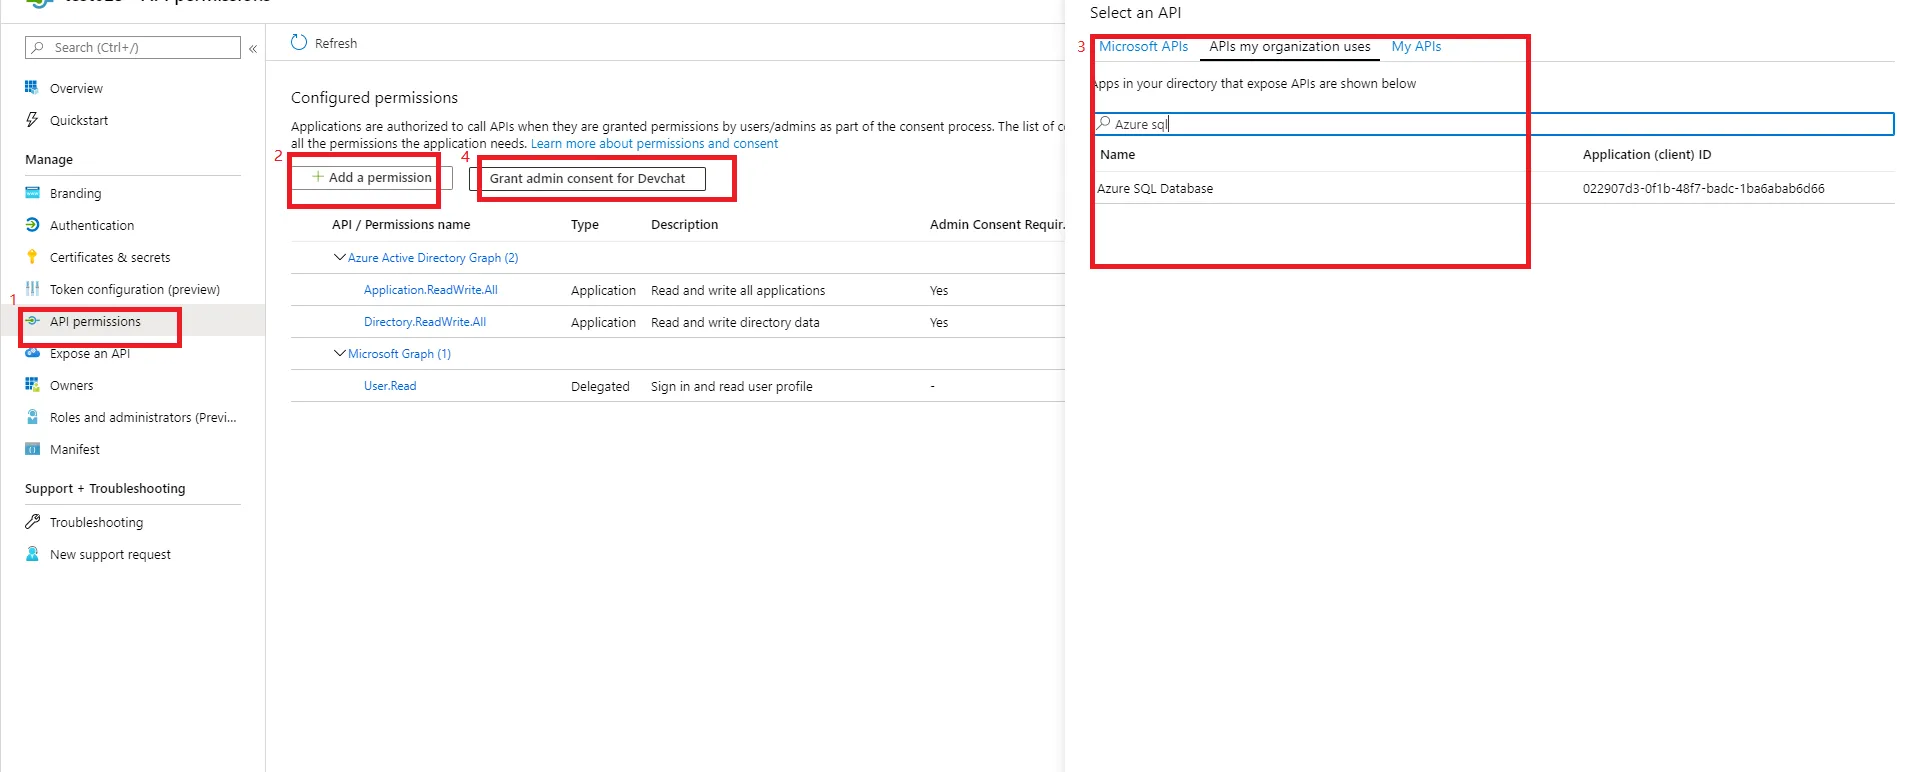Click the New support request person icon
Image resolution: width=1920 pixels, height=772 pixels.
click(32, 554)
